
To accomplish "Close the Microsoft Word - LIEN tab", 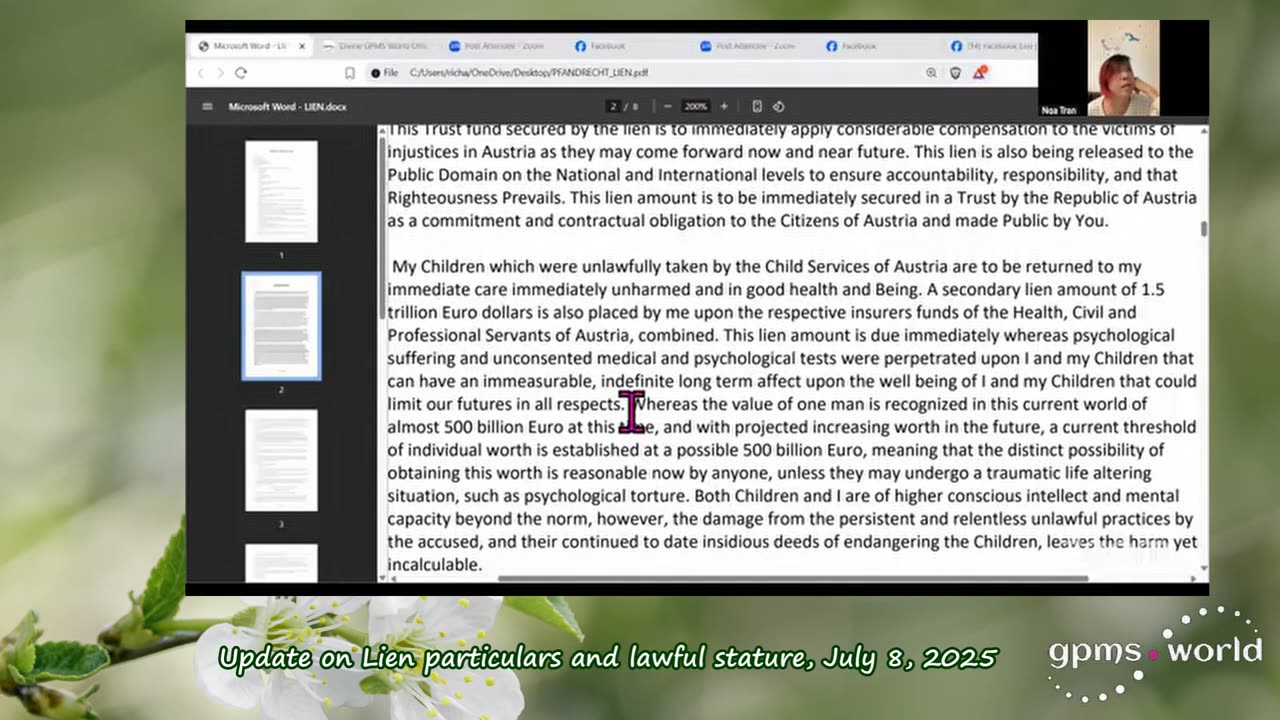I will pyautogui.click(x=301, y=46).
